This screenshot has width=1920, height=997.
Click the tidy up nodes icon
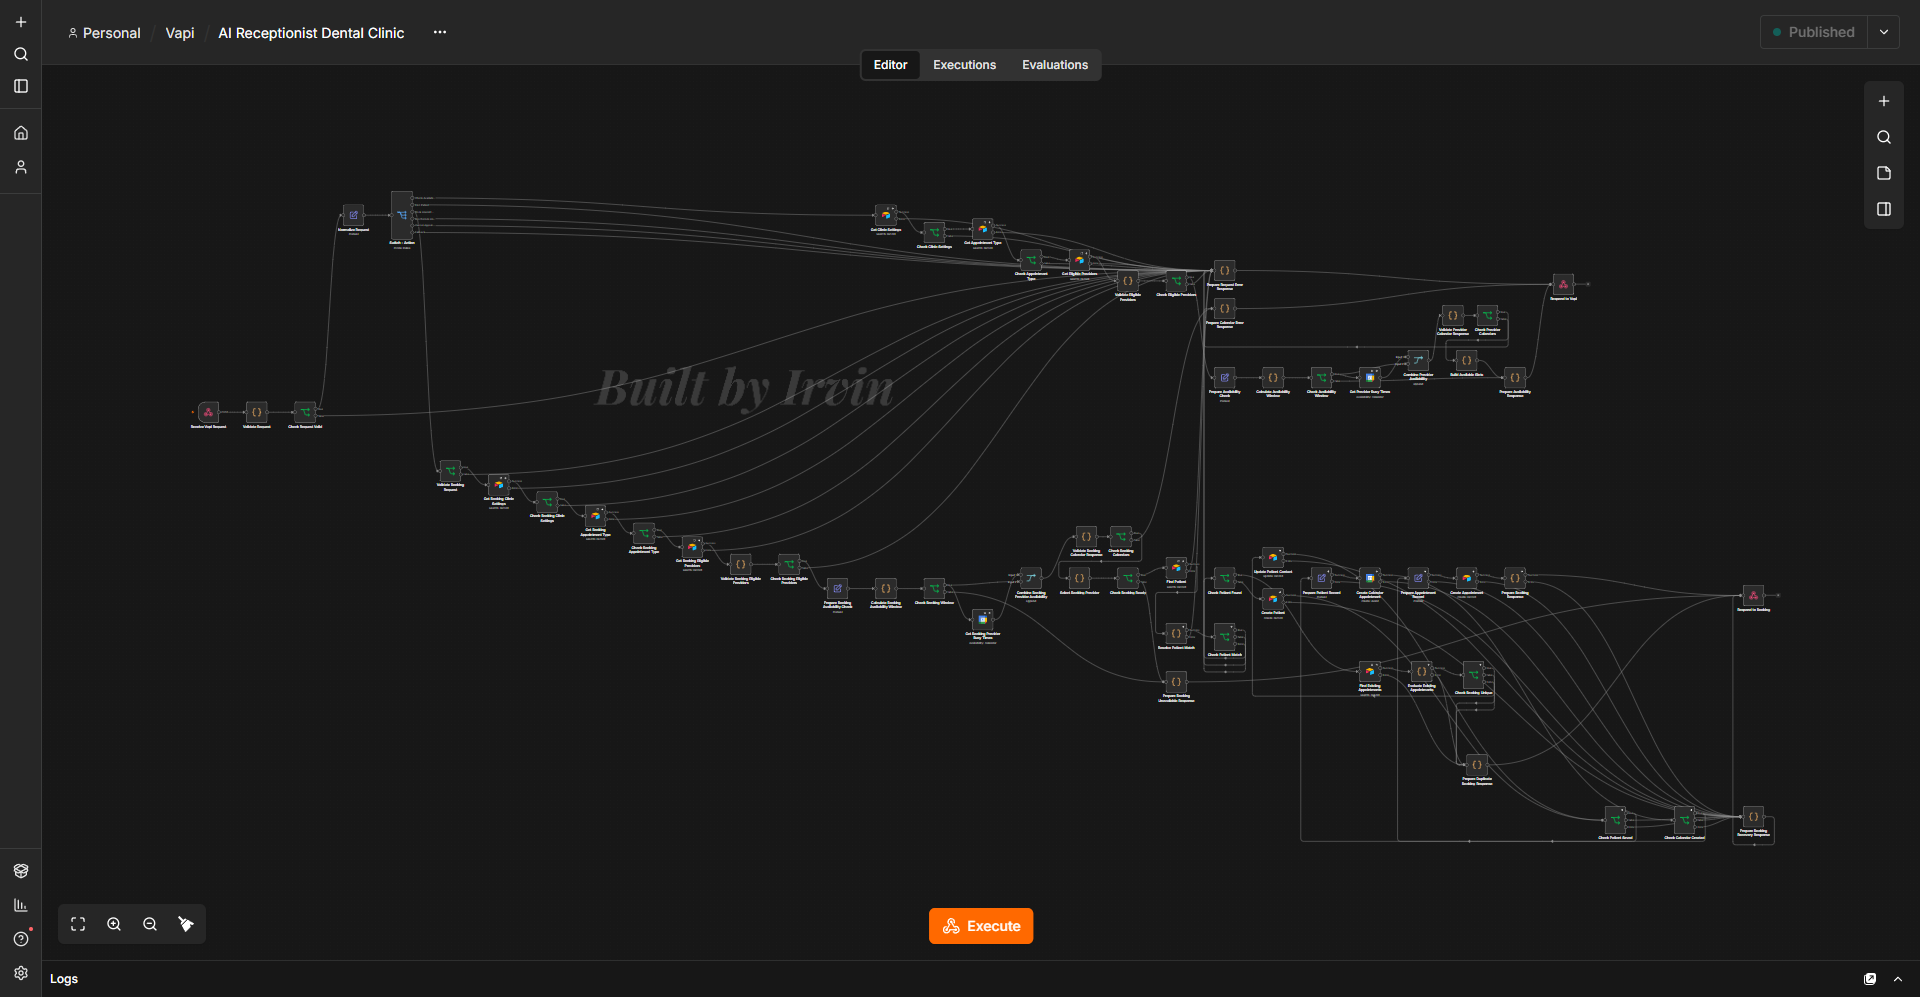tap(186, 924)
